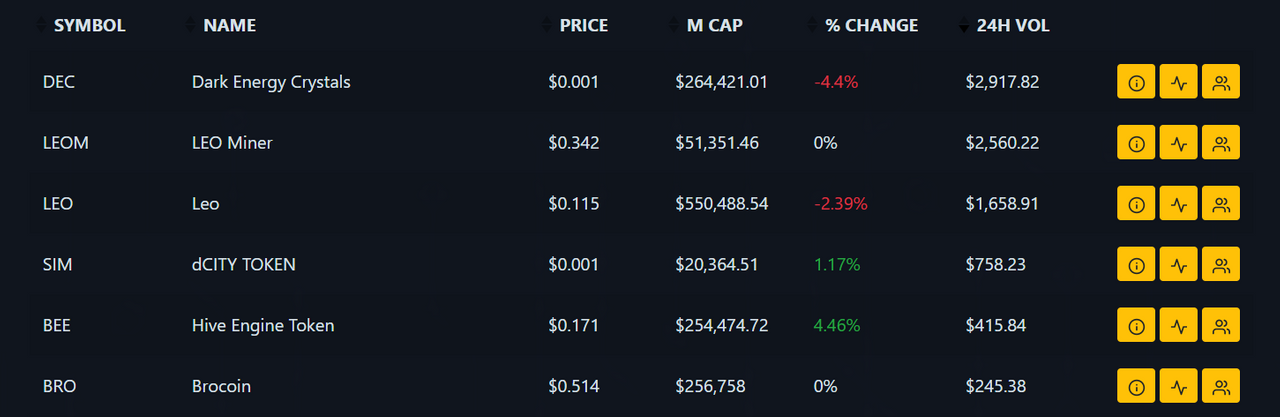The image size is (1280, 417).
Task: Show chart icon for dCITY TOKEN
Action: 1178,265
